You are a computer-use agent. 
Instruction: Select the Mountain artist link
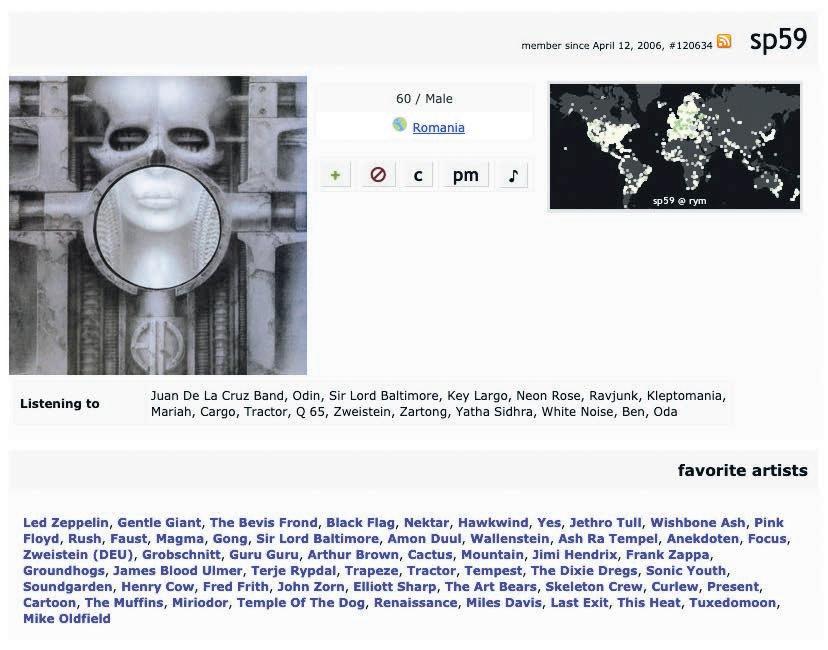(x=492, y=555)
